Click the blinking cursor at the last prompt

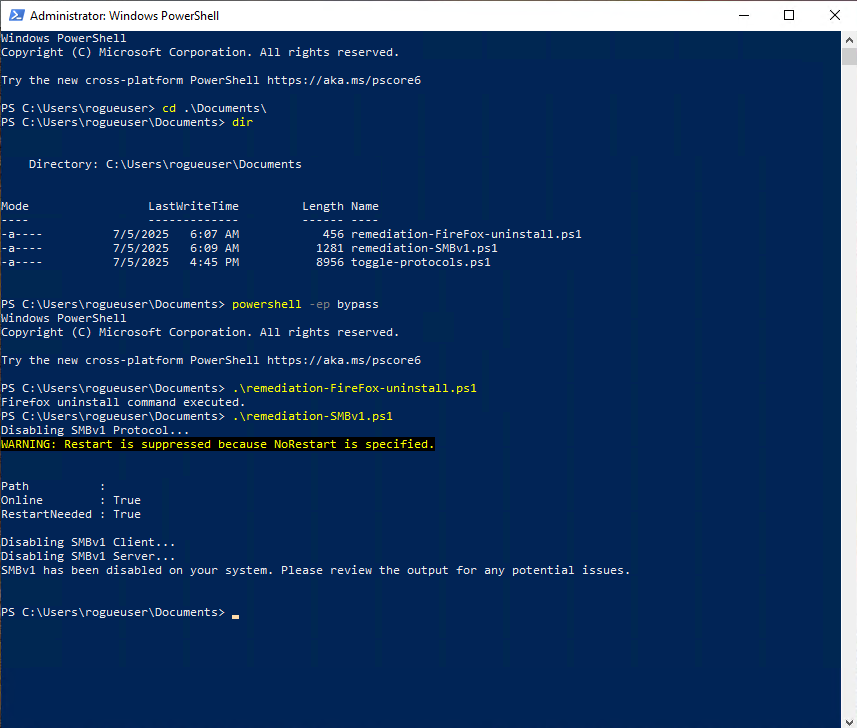(235, 613)
